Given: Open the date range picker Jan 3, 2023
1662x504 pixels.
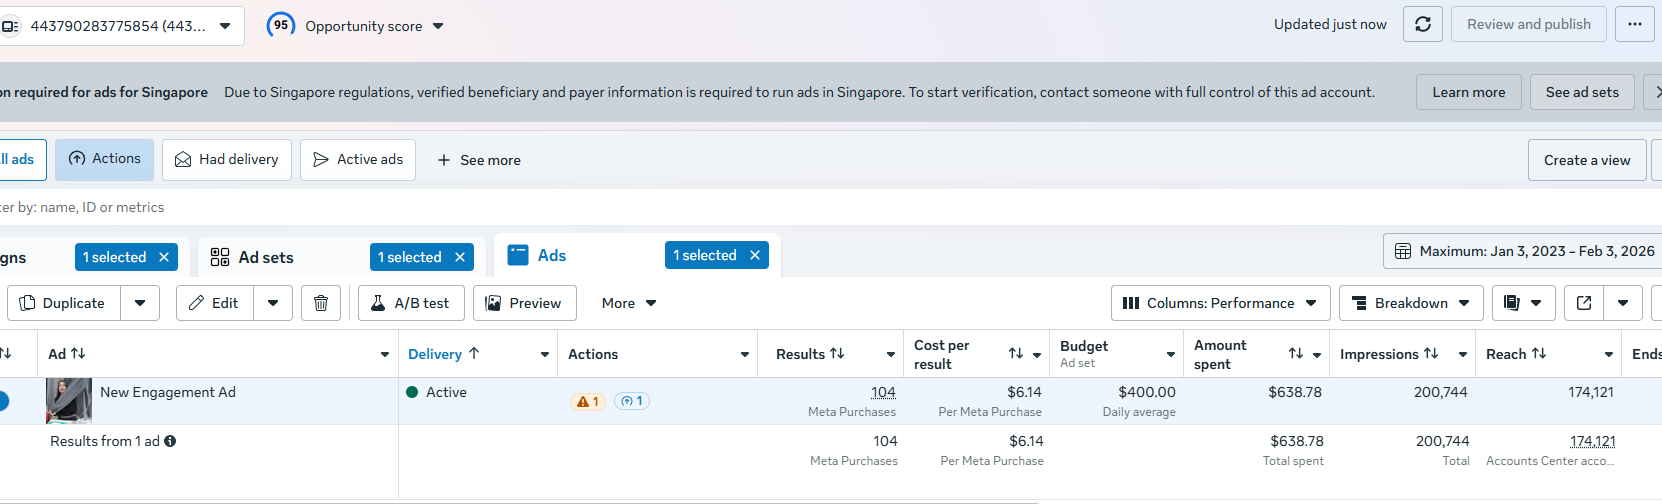Looking at the screenshot, I should click(1523, 251).
